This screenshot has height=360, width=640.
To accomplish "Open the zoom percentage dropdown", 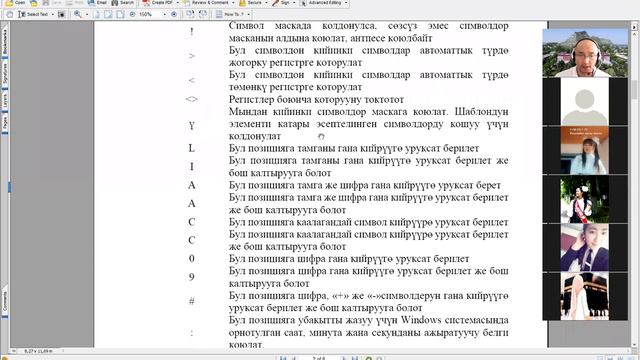I will click(x=164, y=14).
